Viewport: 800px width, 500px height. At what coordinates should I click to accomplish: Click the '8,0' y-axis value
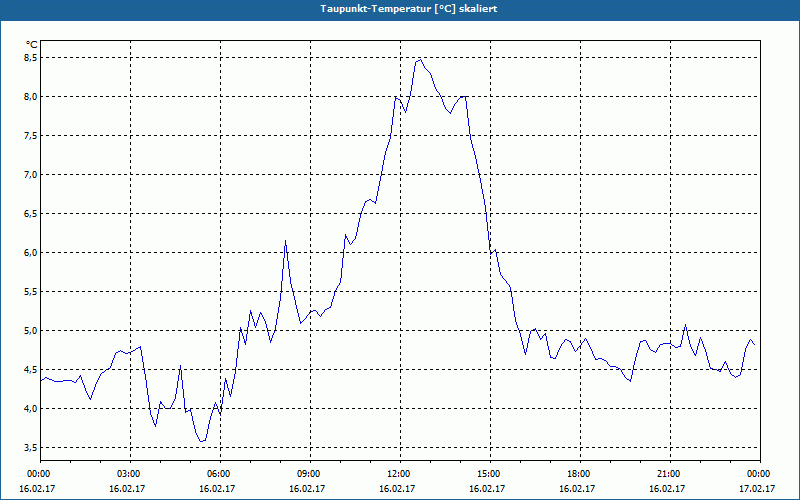pos(31,96)
